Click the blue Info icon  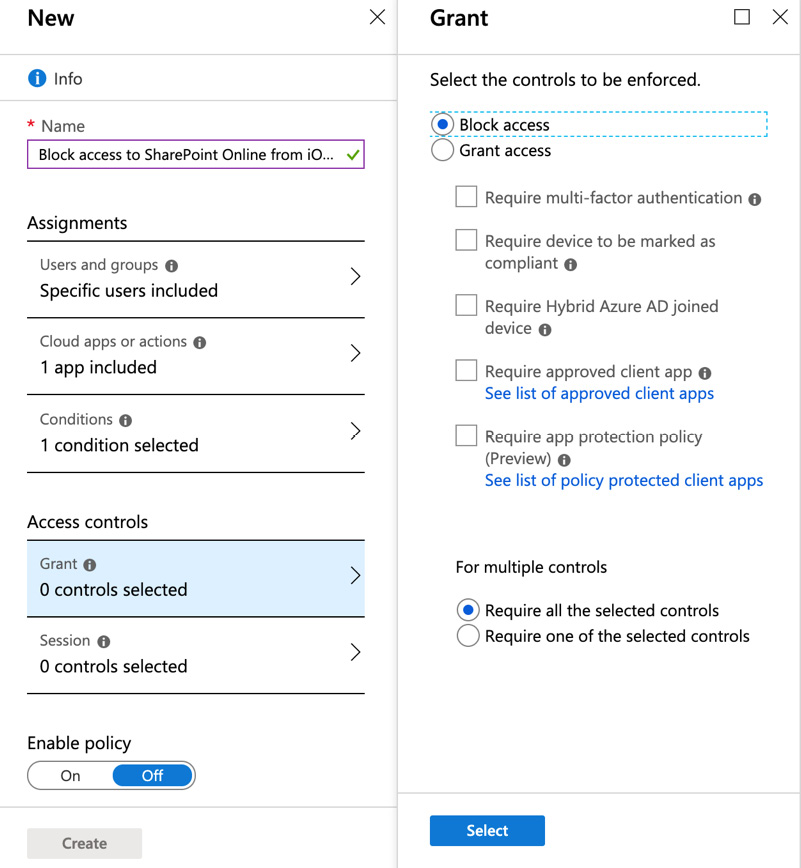tap(37, 78)
